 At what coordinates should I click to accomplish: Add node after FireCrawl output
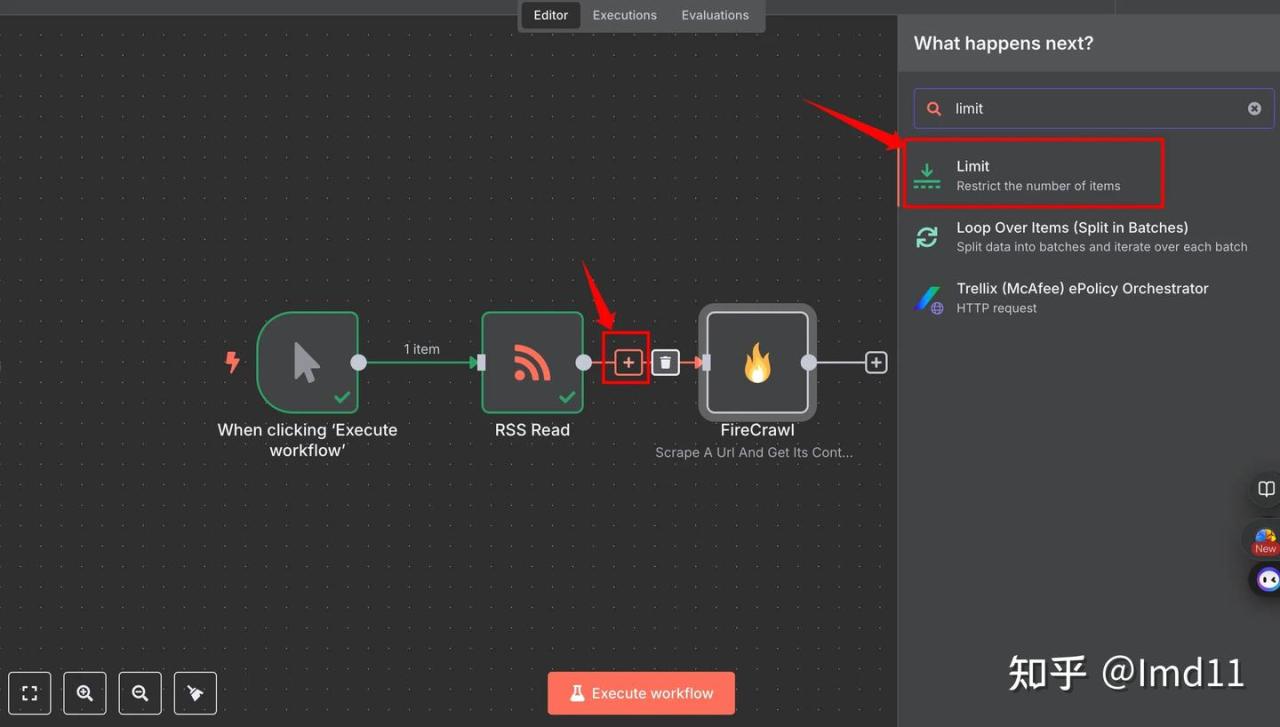click(876, 363)
